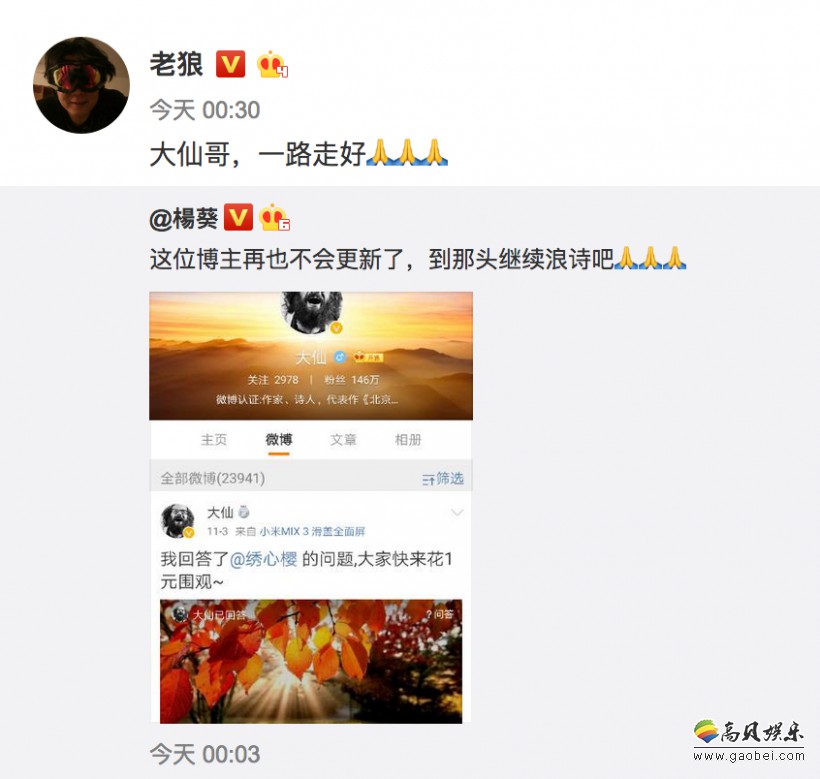The image size is (820, 779).
Task: Switch to the 主页 tab
Action: click(214, 440)
